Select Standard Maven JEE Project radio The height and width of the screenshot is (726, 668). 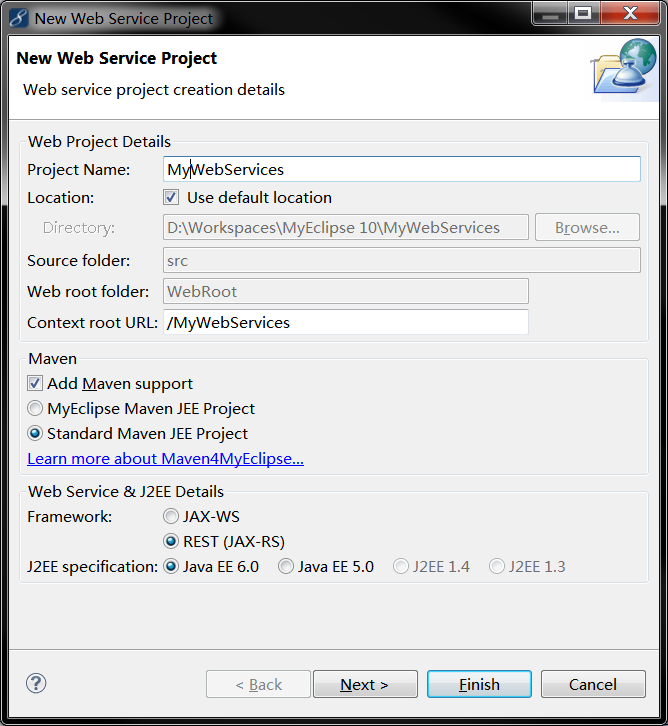tap(35, 433)
